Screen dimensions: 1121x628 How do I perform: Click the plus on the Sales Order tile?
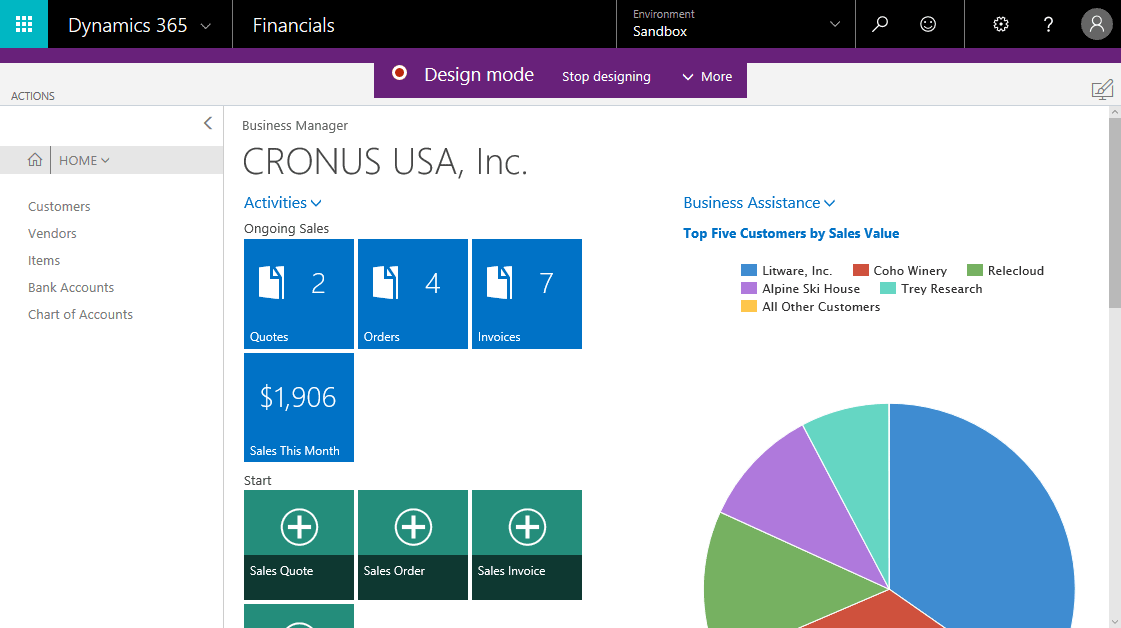click(413, 526)
